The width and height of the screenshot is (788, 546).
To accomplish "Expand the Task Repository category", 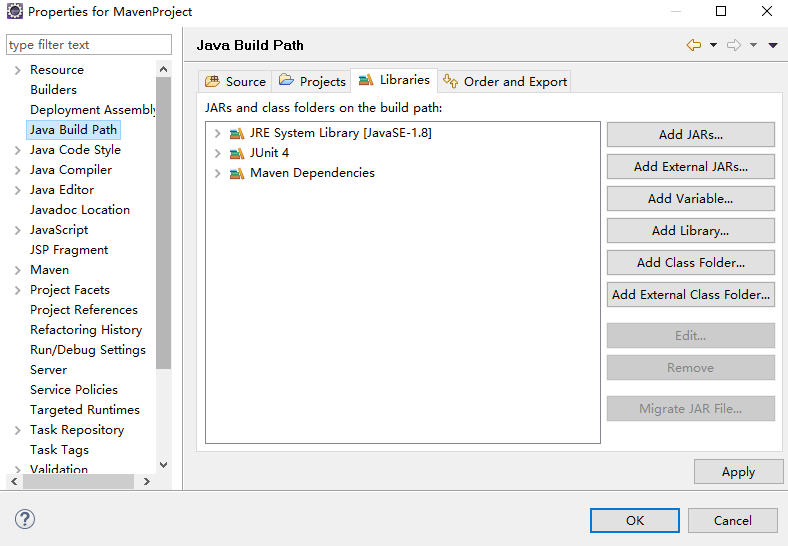I will (18, 430).
